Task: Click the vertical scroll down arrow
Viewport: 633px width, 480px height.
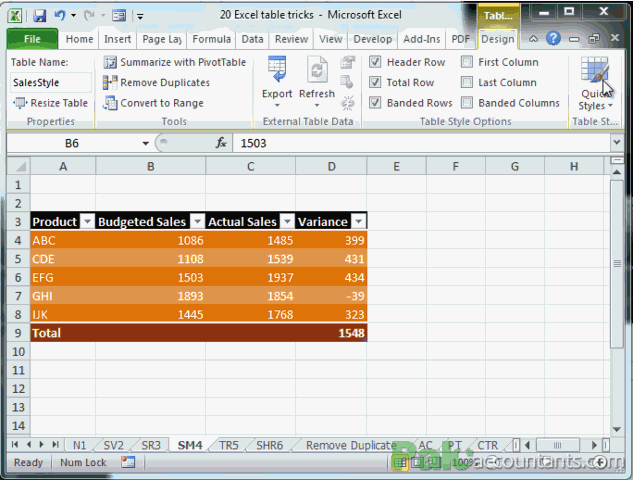Action: (x=616, y=430)
